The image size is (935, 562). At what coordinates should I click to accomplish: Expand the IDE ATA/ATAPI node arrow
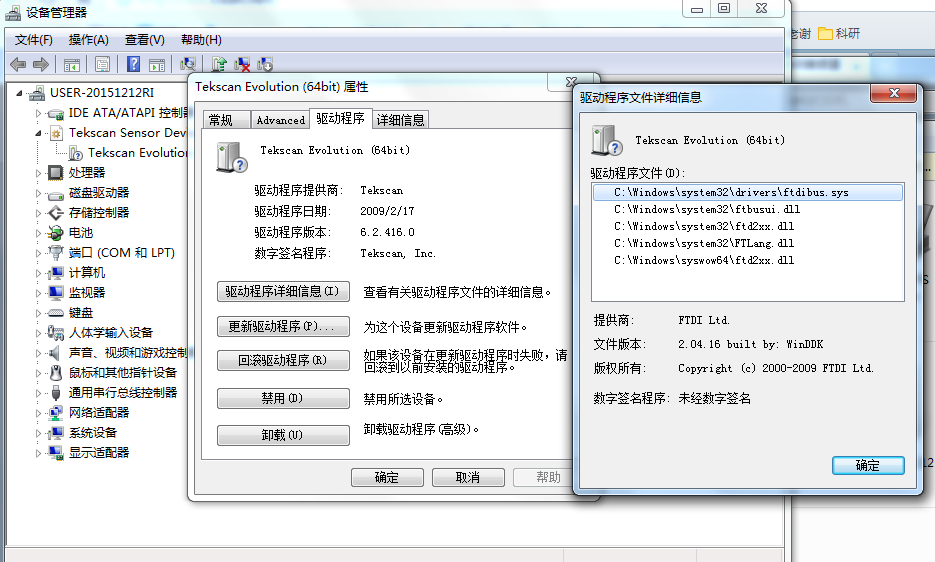click(x=38, y=113)
